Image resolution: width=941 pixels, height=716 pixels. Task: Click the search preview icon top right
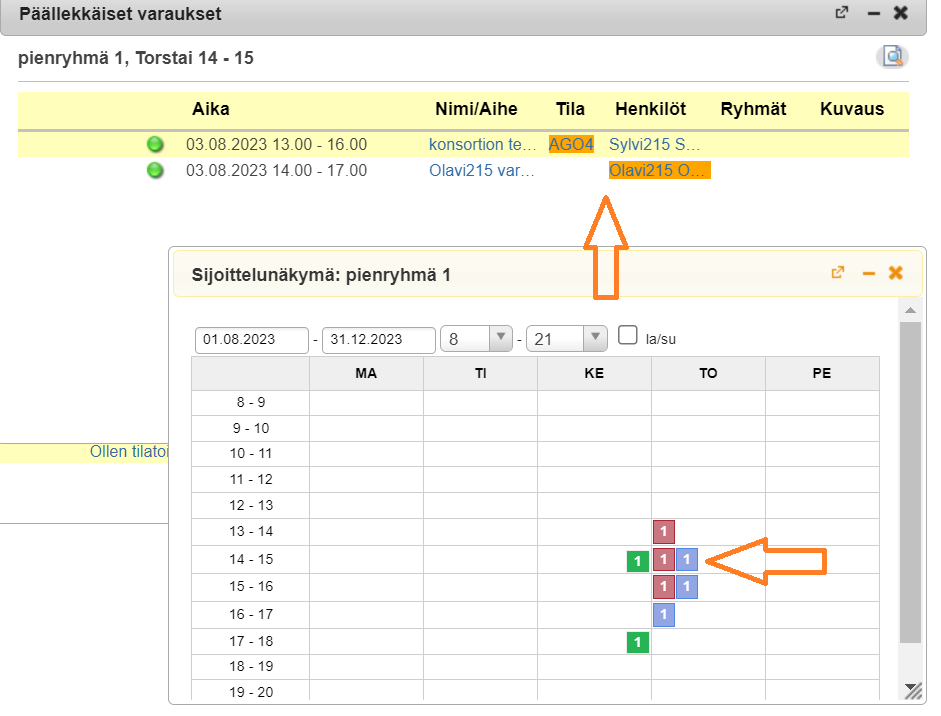click(891, 57)
